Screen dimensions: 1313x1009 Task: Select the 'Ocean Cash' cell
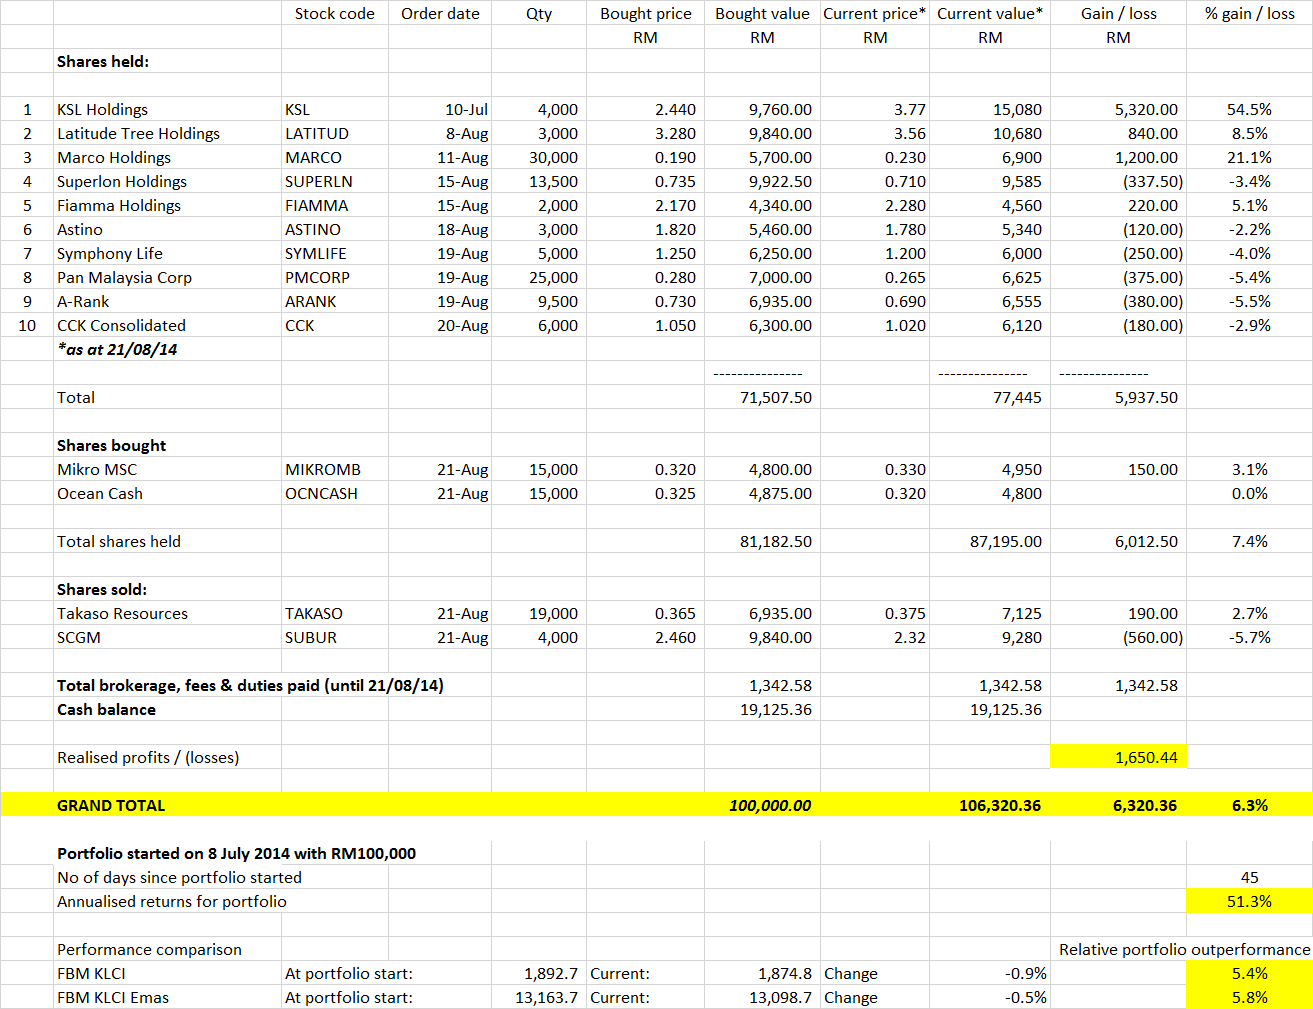tap(167, 493)
